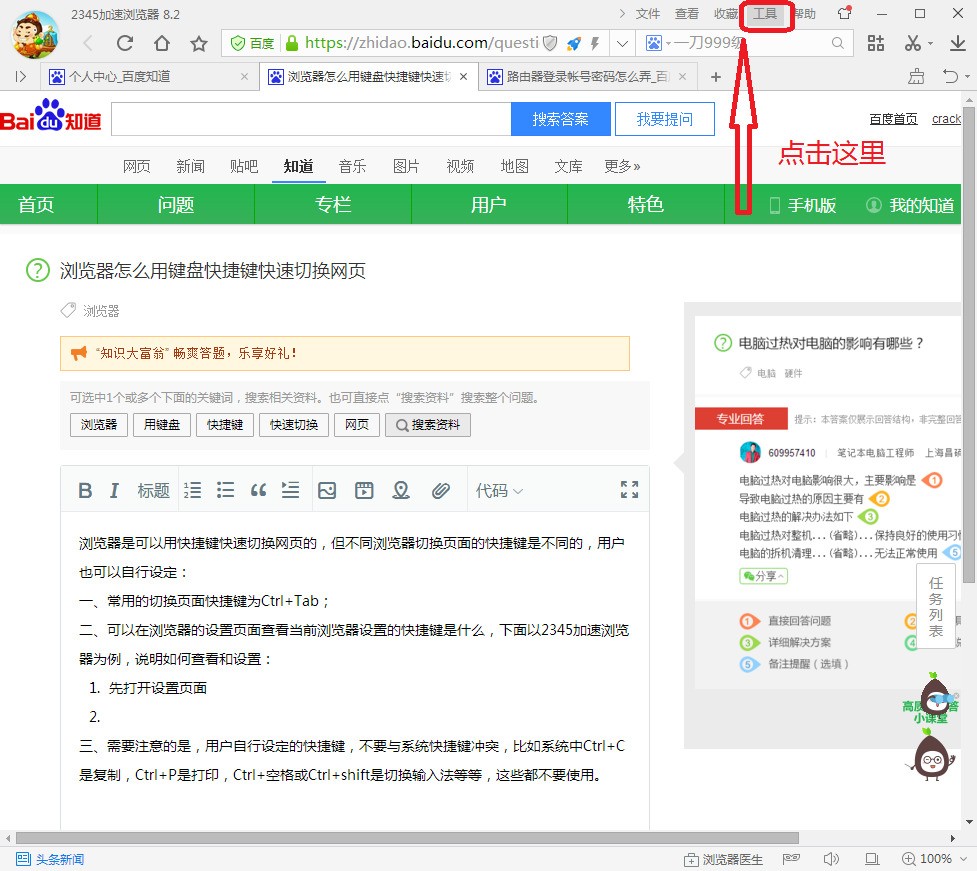Click the browser reload icon
The width and height of the screenshot is (977, 871).
click(125, 43)
